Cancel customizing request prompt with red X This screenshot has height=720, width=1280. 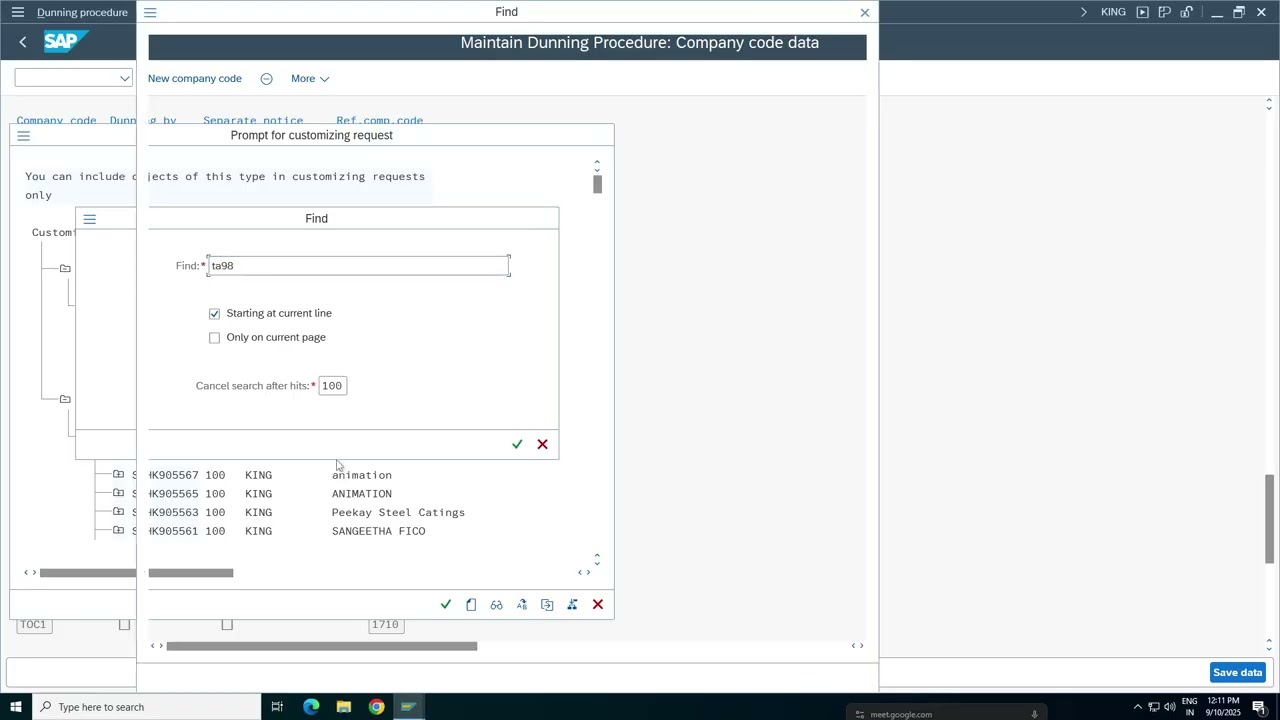coord(598,604)
